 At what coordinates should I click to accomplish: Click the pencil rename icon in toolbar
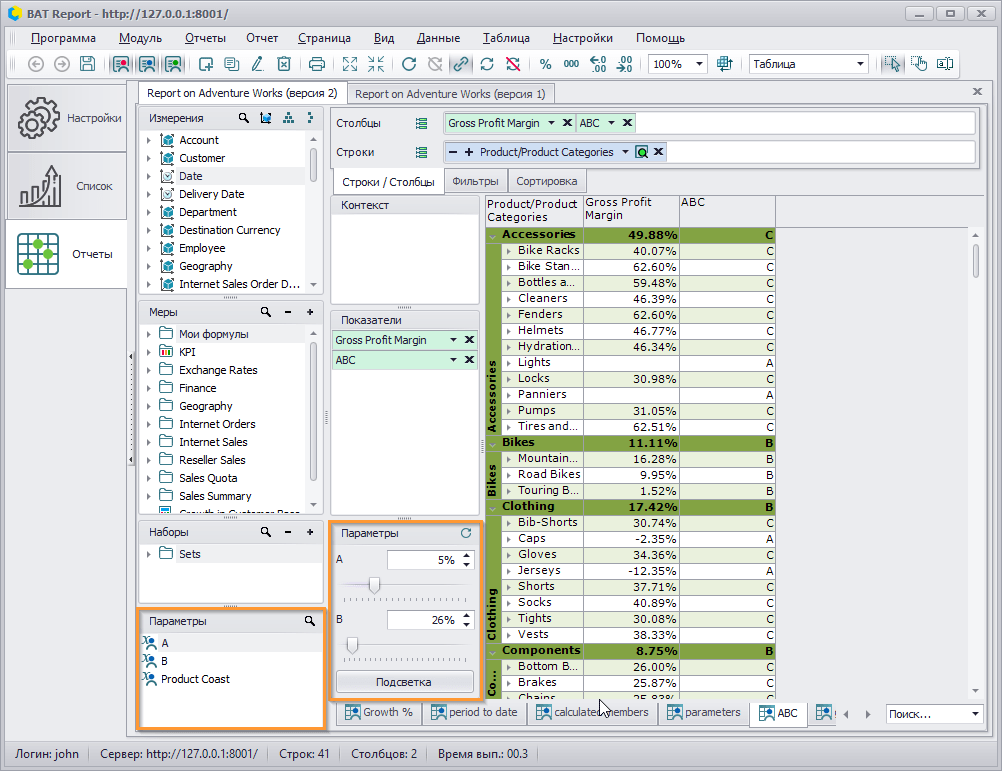point(258,64)
